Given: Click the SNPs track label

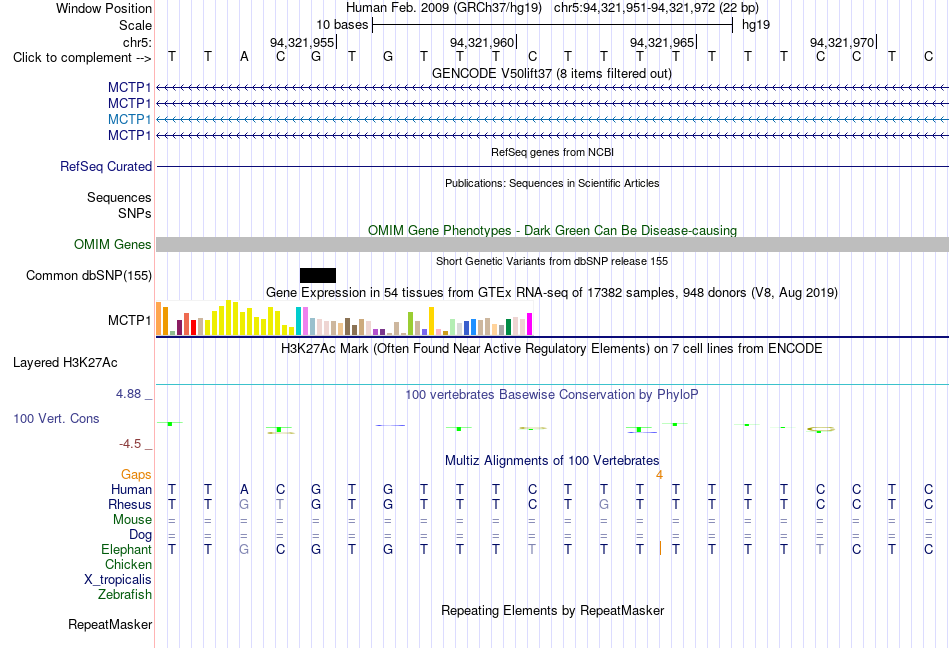Looking at the screenshot, I should click(x=135, y=213).
